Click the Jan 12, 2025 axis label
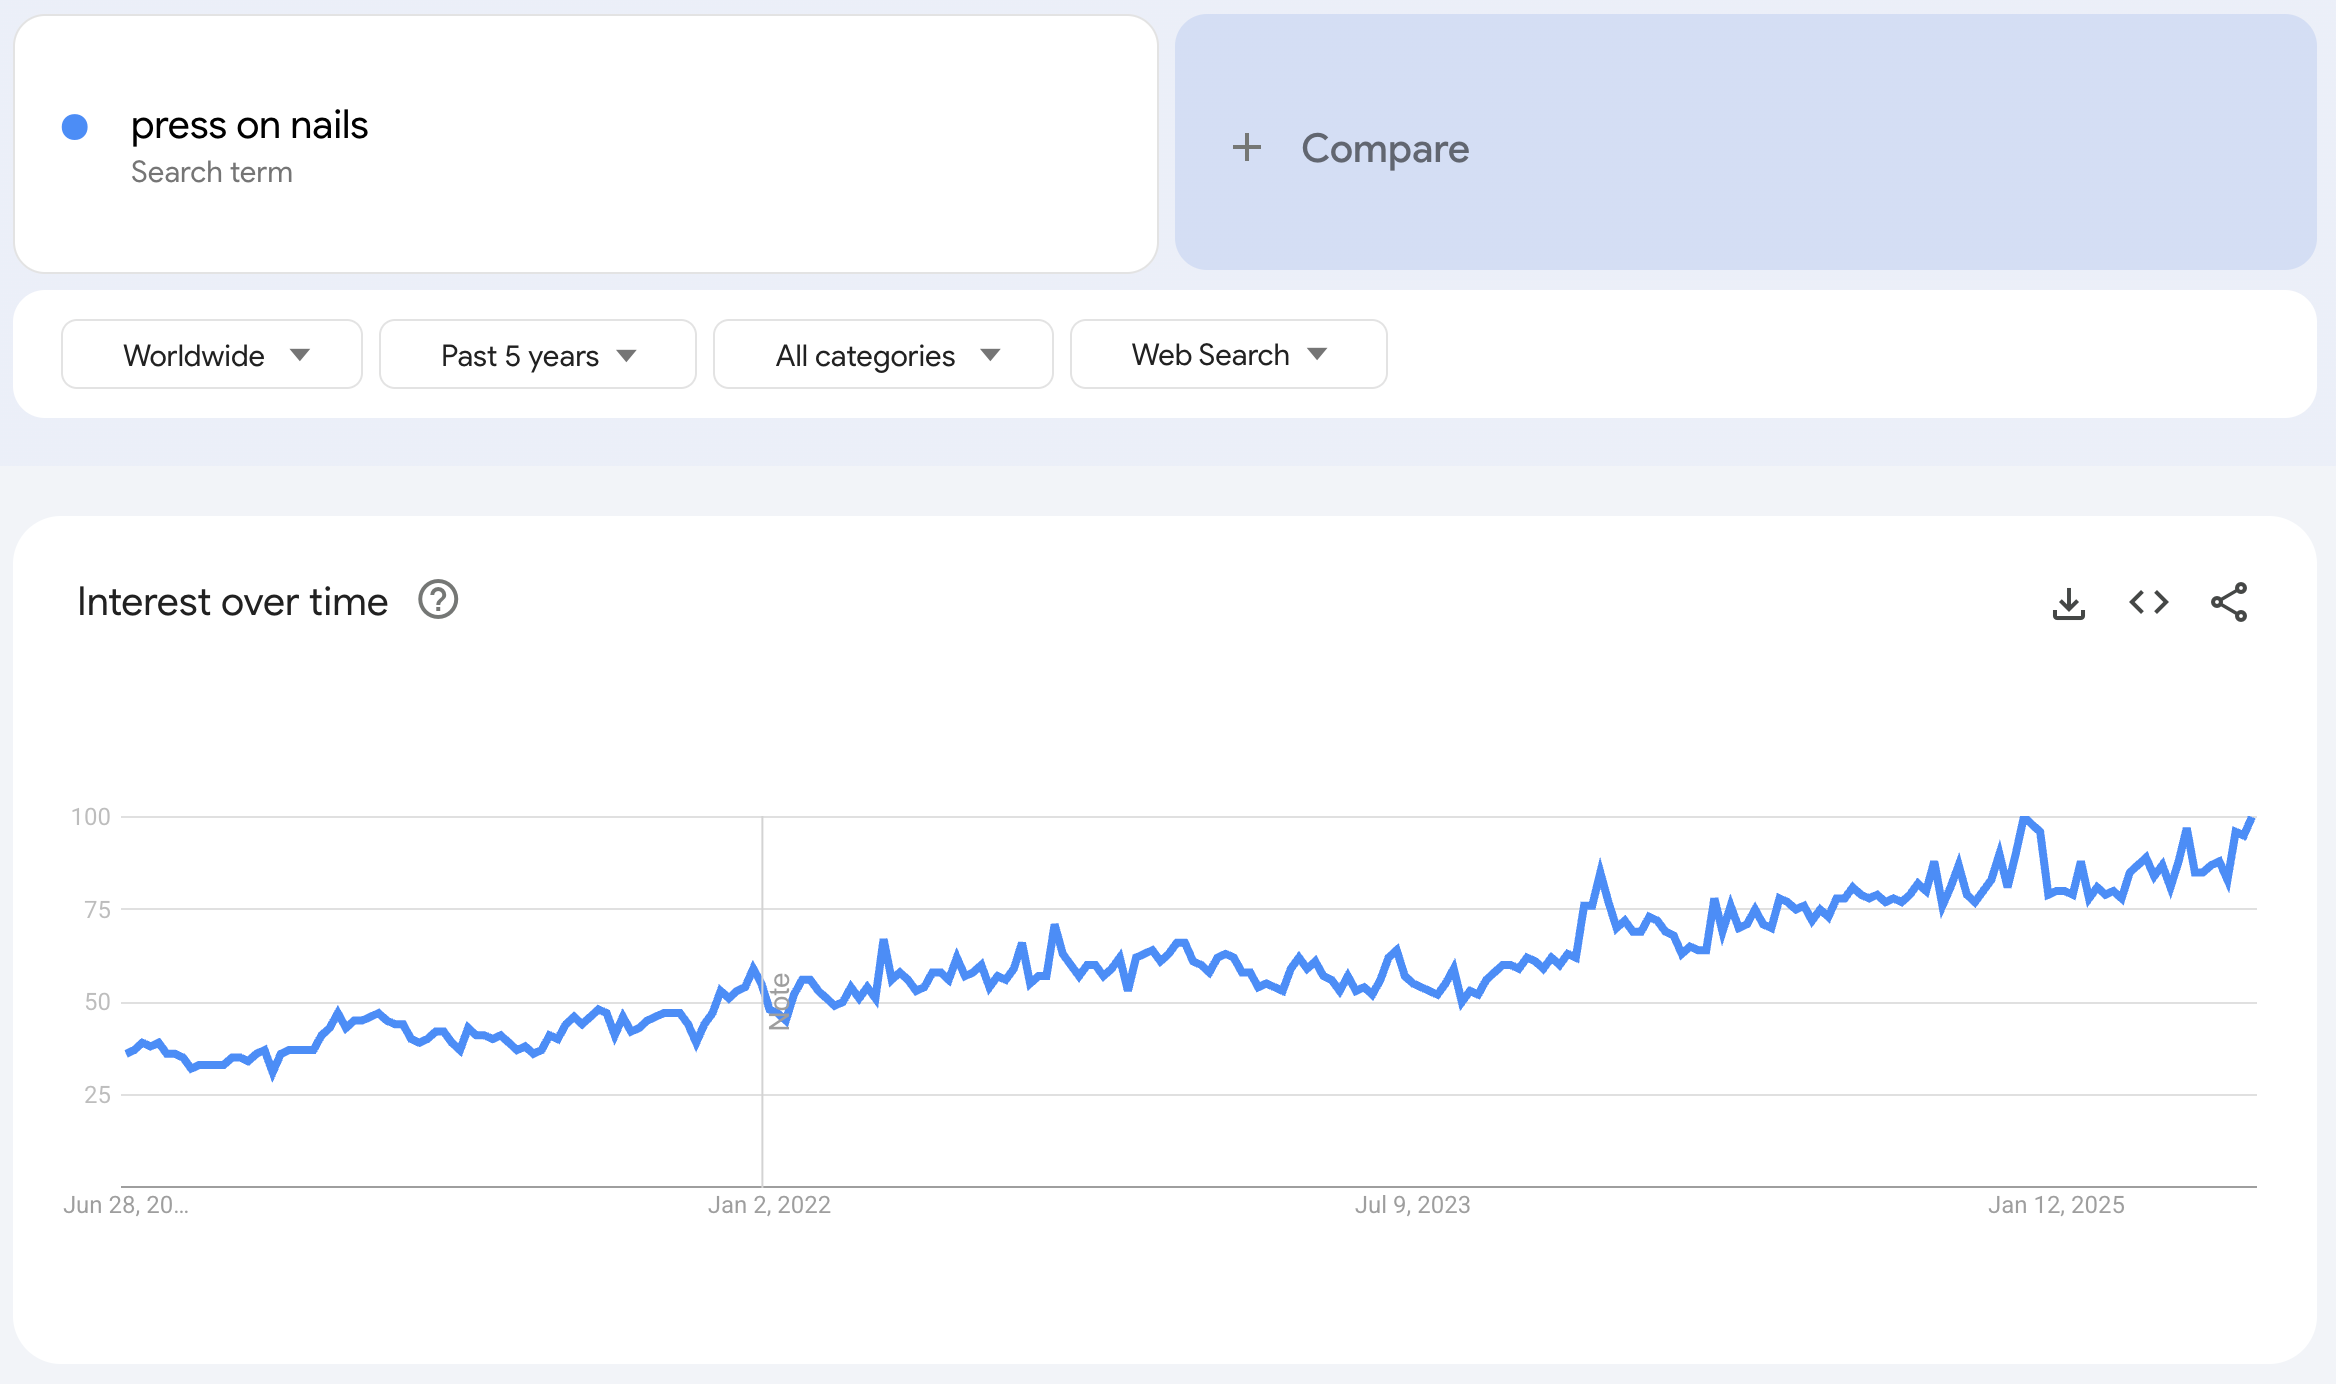This screenshot has height=1384, width=2336. (2056, 1205)
